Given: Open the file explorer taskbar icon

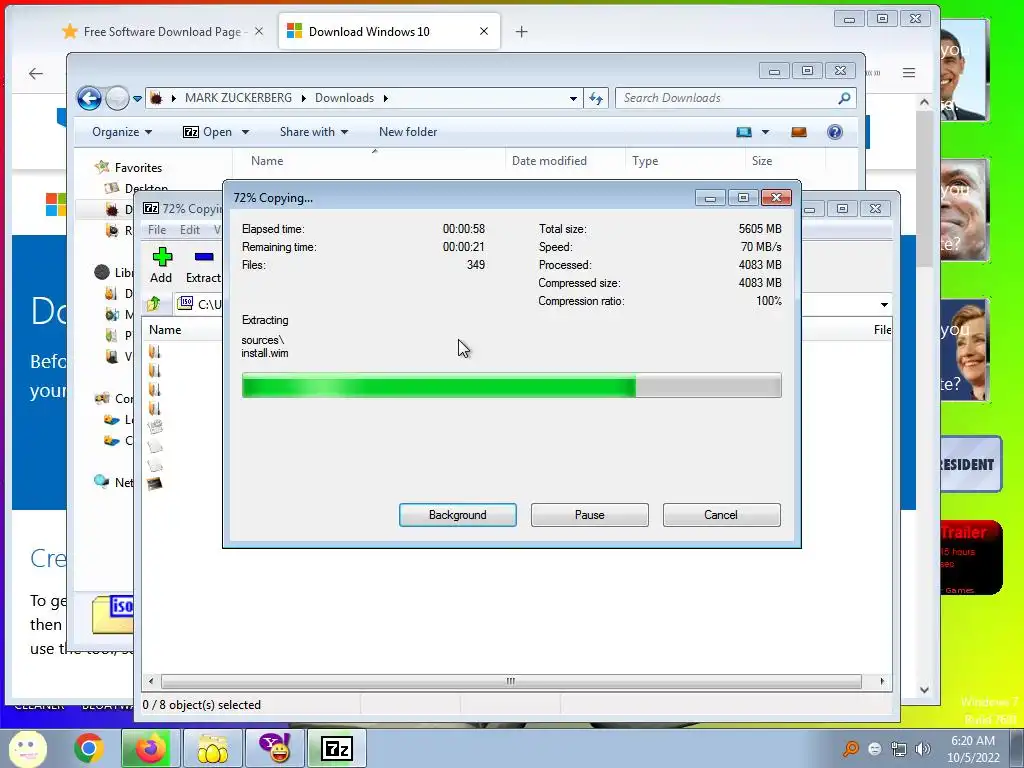Looking at the screenshot, I should [212, 748].
